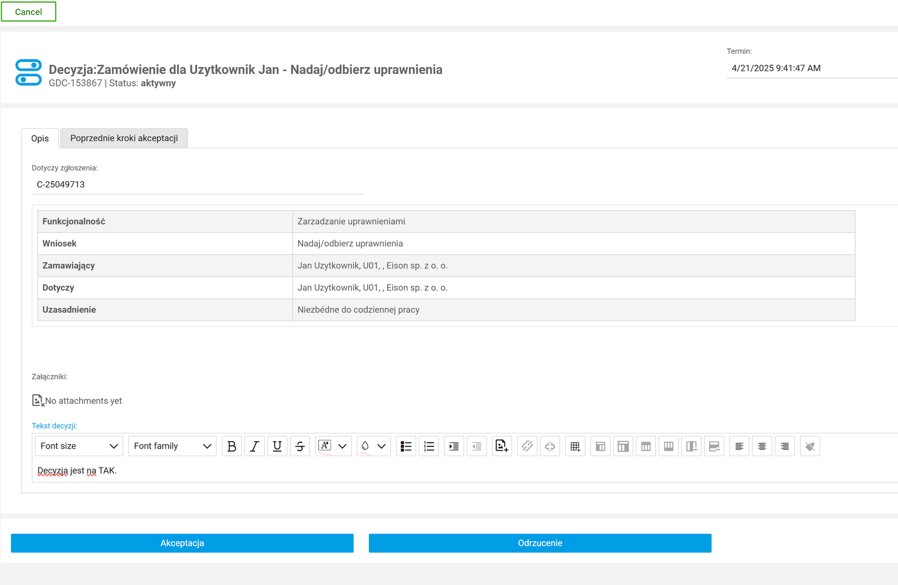This screenshot has width=898, height=585.
Task: Align text to the center
Action: coord(762,447)
